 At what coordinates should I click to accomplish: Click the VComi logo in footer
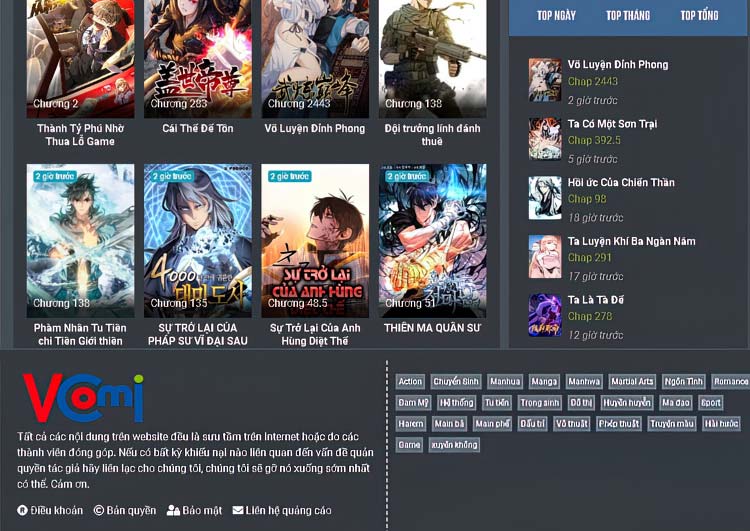coord(83,398)
